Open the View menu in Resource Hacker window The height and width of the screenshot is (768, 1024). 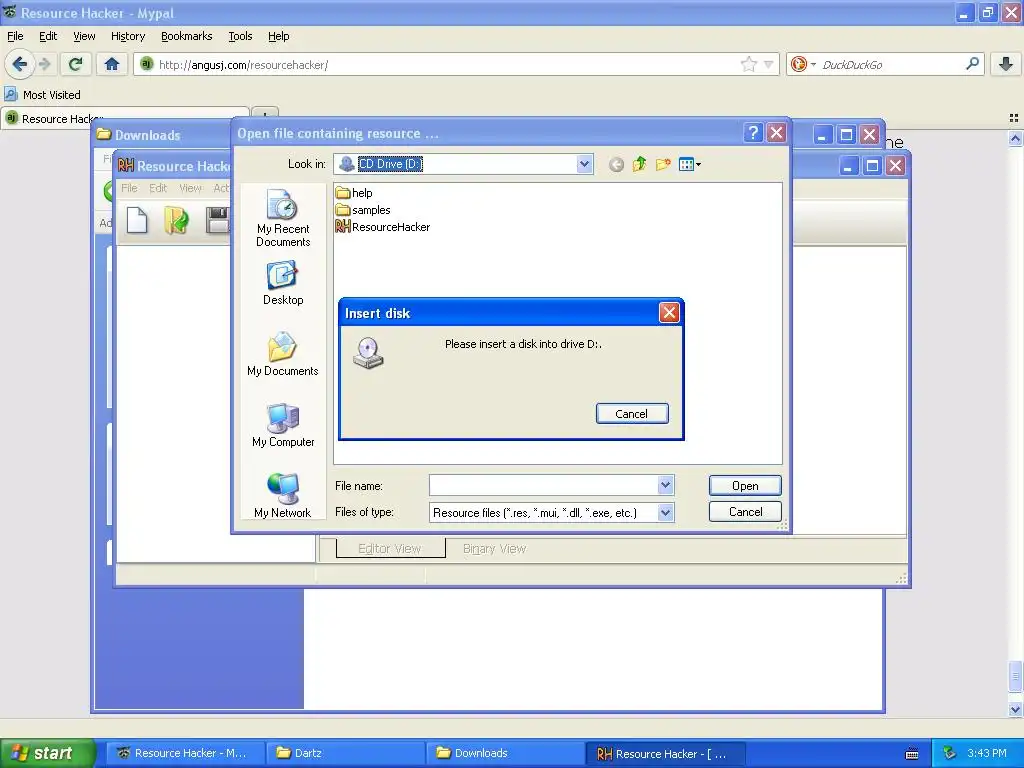190,188
